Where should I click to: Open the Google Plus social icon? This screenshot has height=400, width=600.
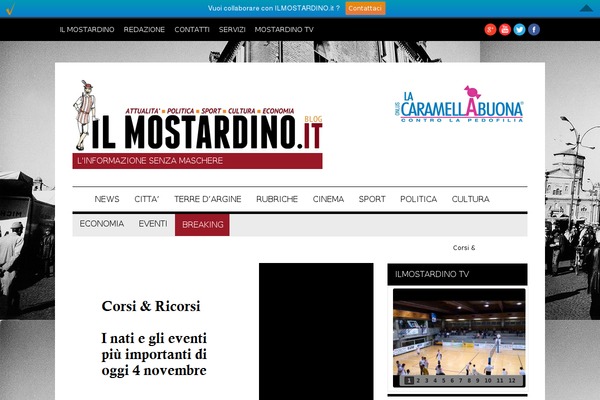tap(490, 29)
